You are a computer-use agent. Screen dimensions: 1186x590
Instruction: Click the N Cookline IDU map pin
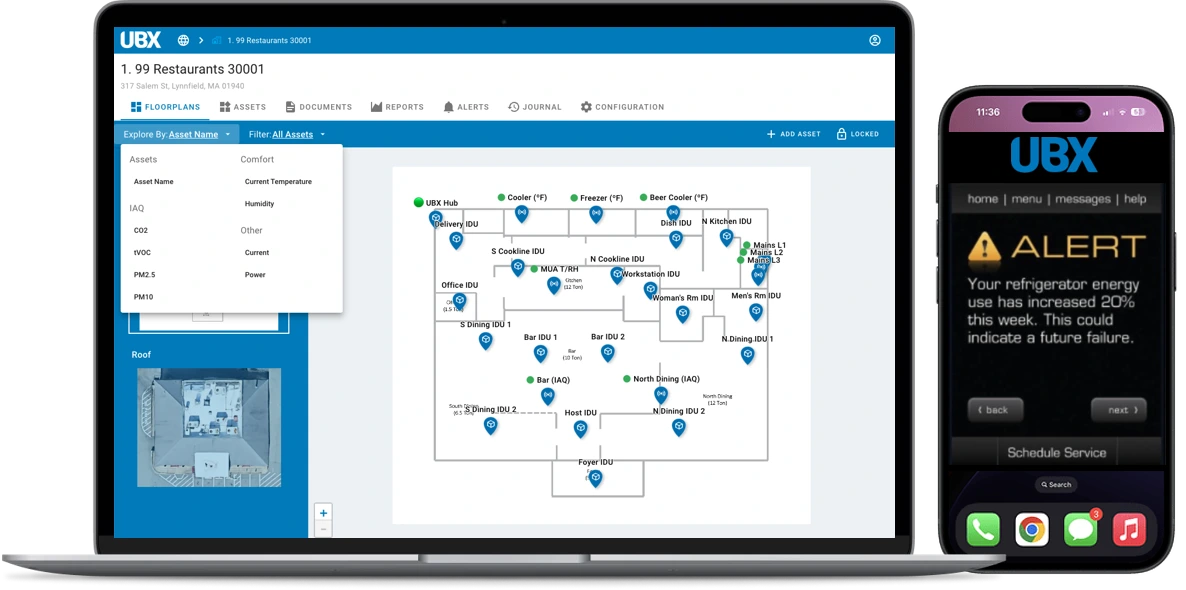coord(617,275)
